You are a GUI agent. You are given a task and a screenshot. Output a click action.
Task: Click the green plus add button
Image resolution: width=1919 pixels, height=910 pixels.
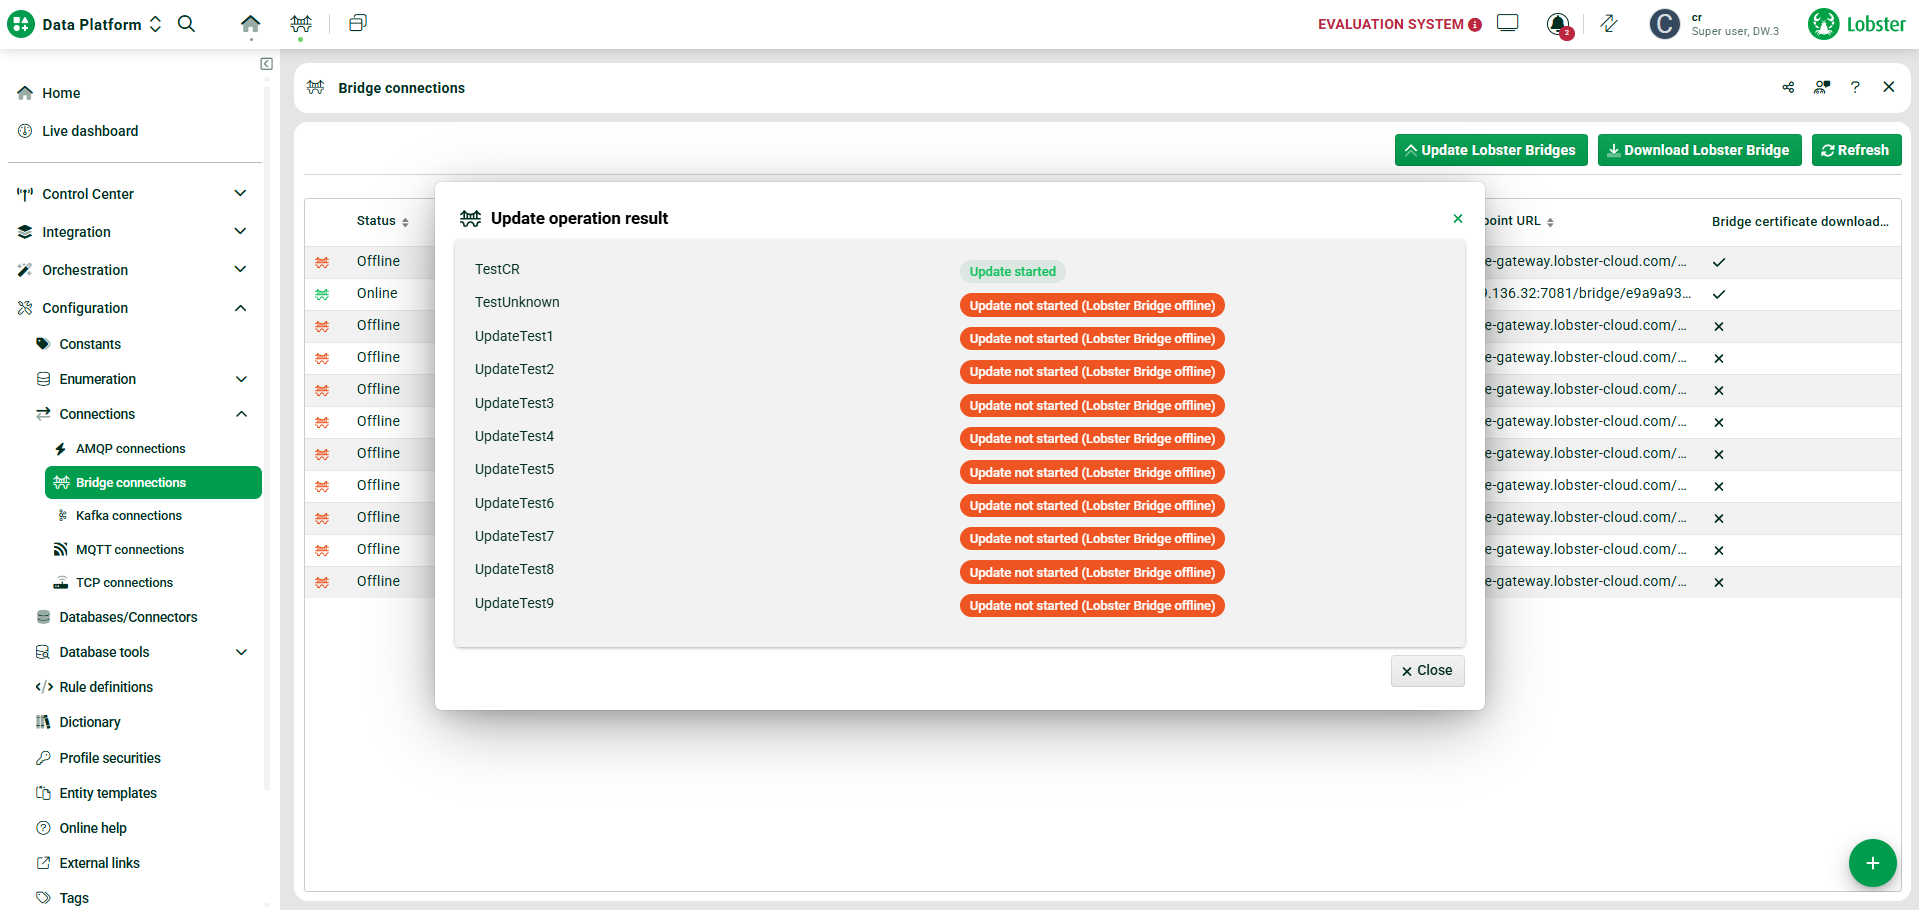pyautogui.click(x=1872, y=863)
